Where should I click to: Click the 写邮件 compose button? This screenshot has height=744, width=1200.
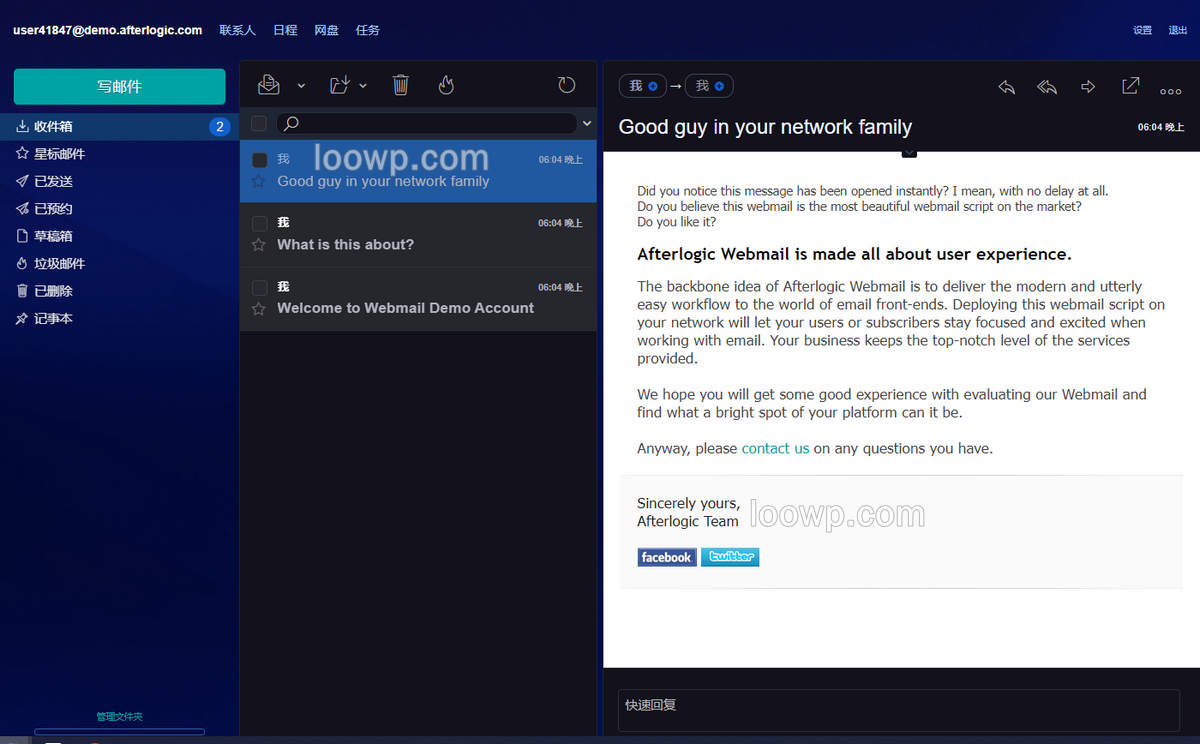[x=119, y=87]
